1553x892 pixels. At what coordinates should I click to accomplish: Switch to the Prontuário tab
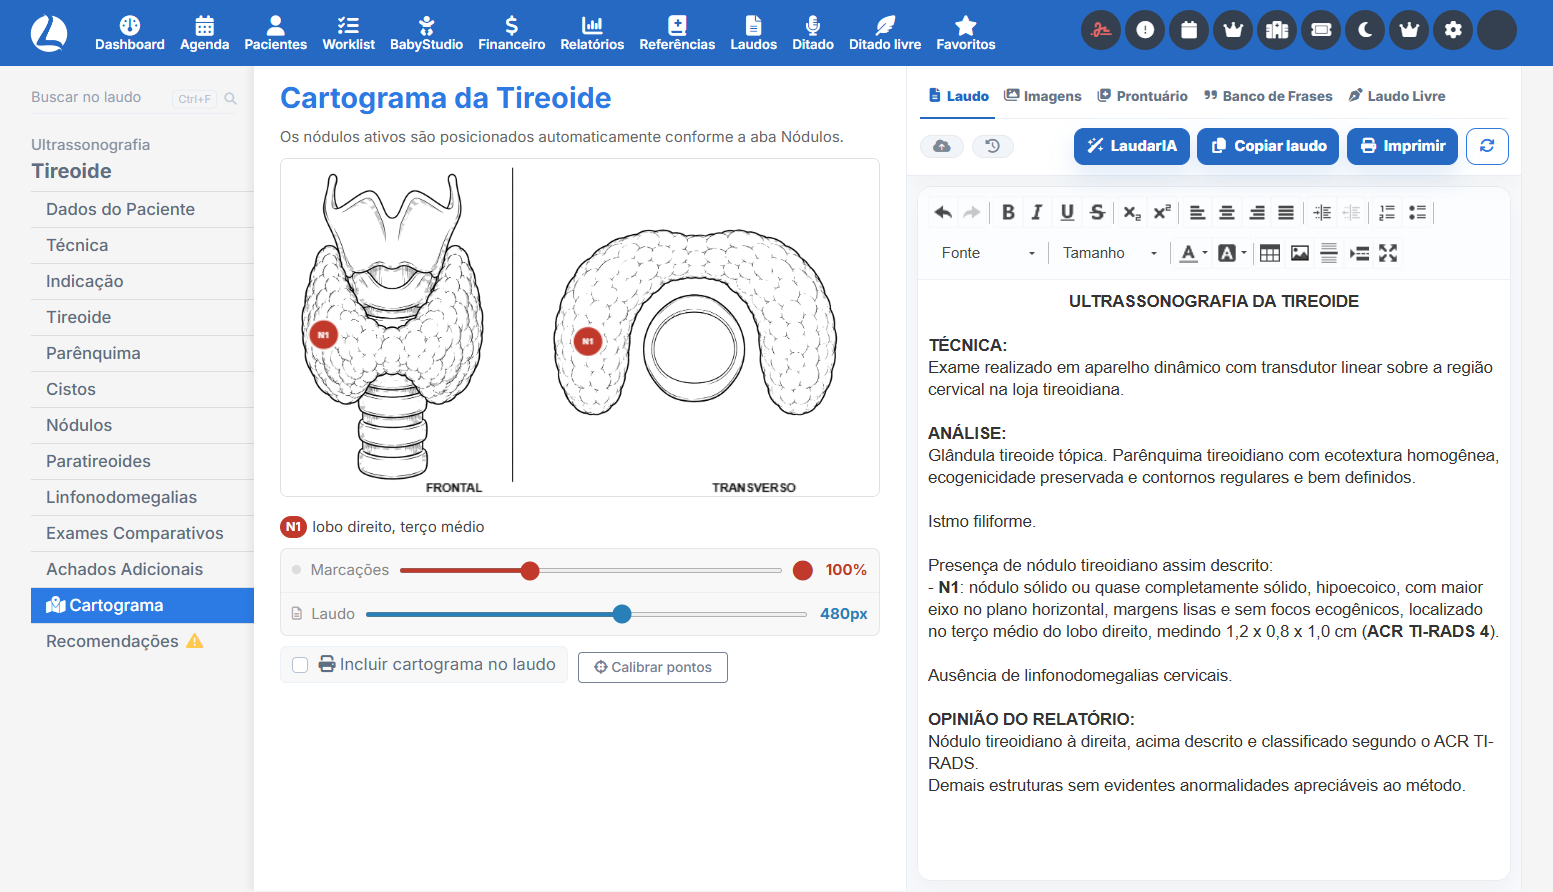(1142, 96)
